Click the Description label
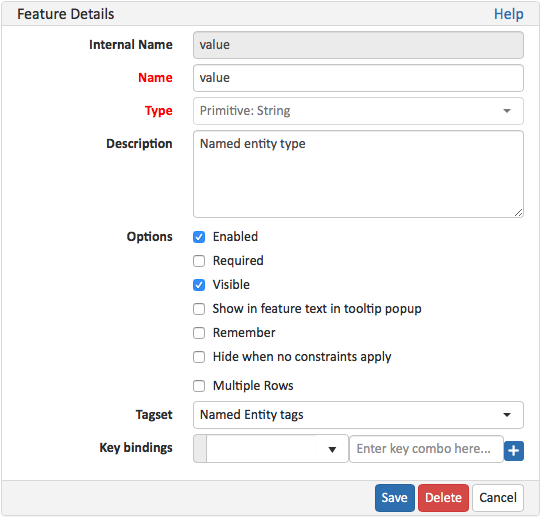This screenshot has width=541, height=517. [139, 144]
